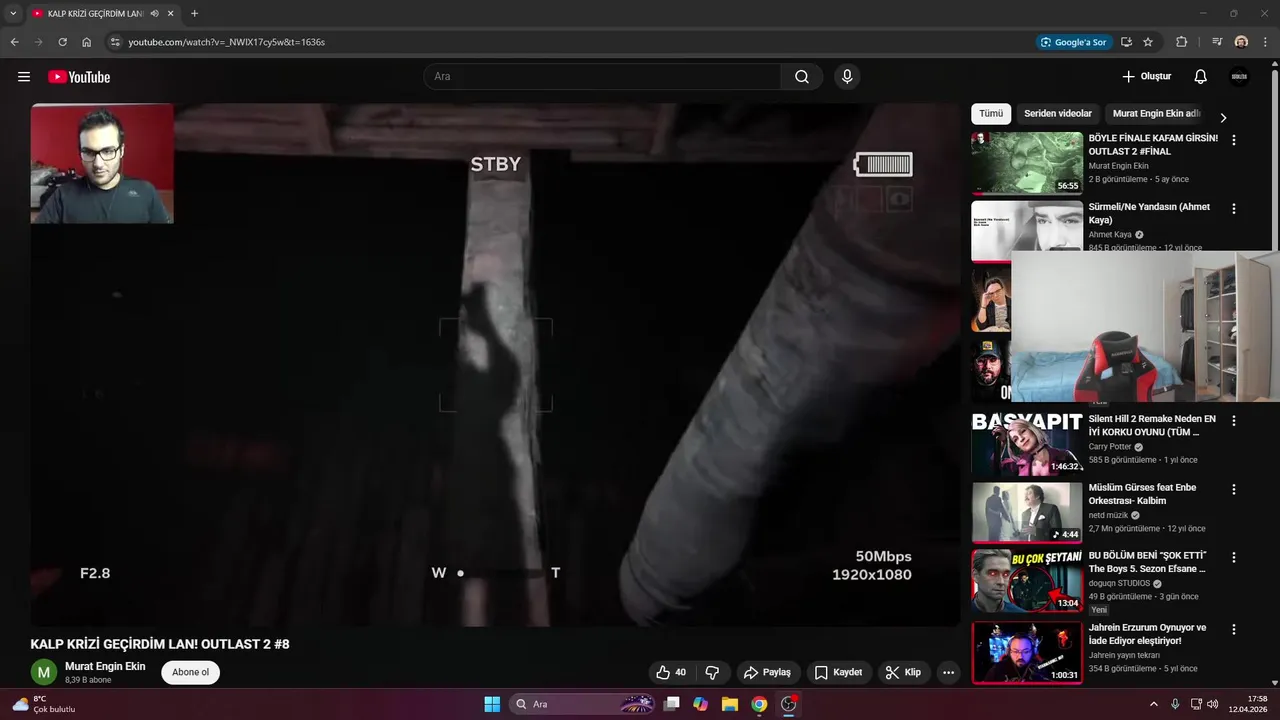Click the YouTube search magnifier button
1280x720 pixels.
pyautogui.click(x=802, y=77)
